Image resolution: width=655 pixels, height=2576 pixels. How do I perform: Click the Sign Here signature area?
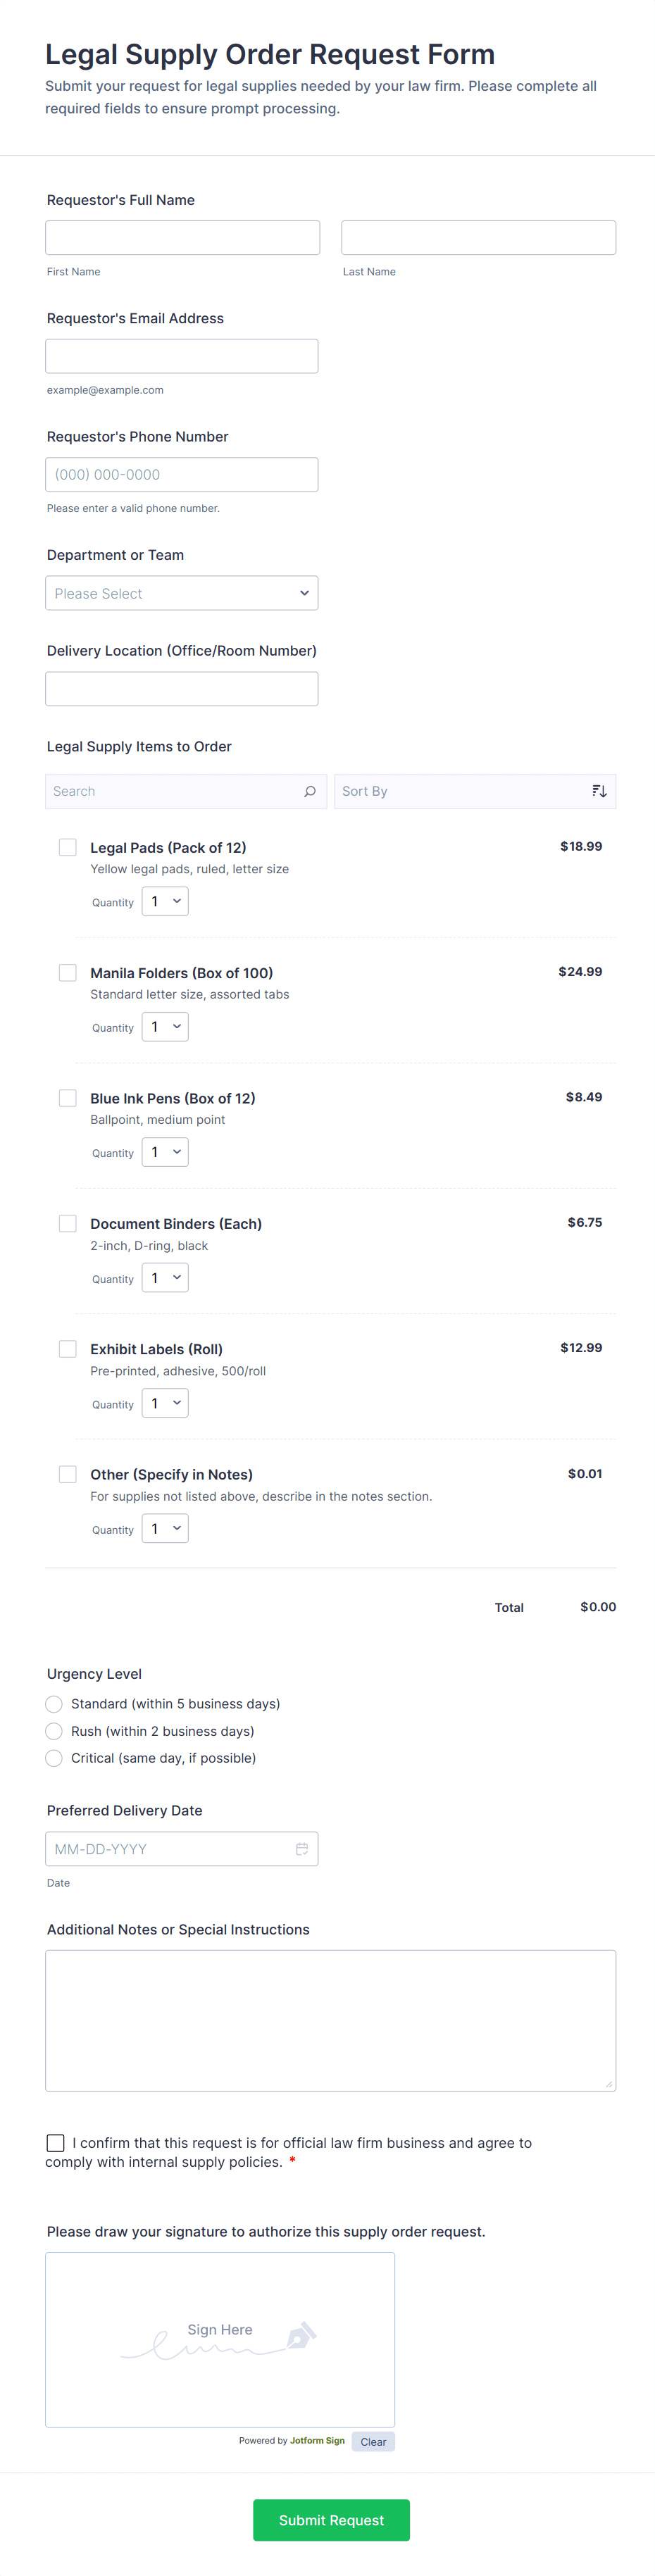coord(220,2338)
